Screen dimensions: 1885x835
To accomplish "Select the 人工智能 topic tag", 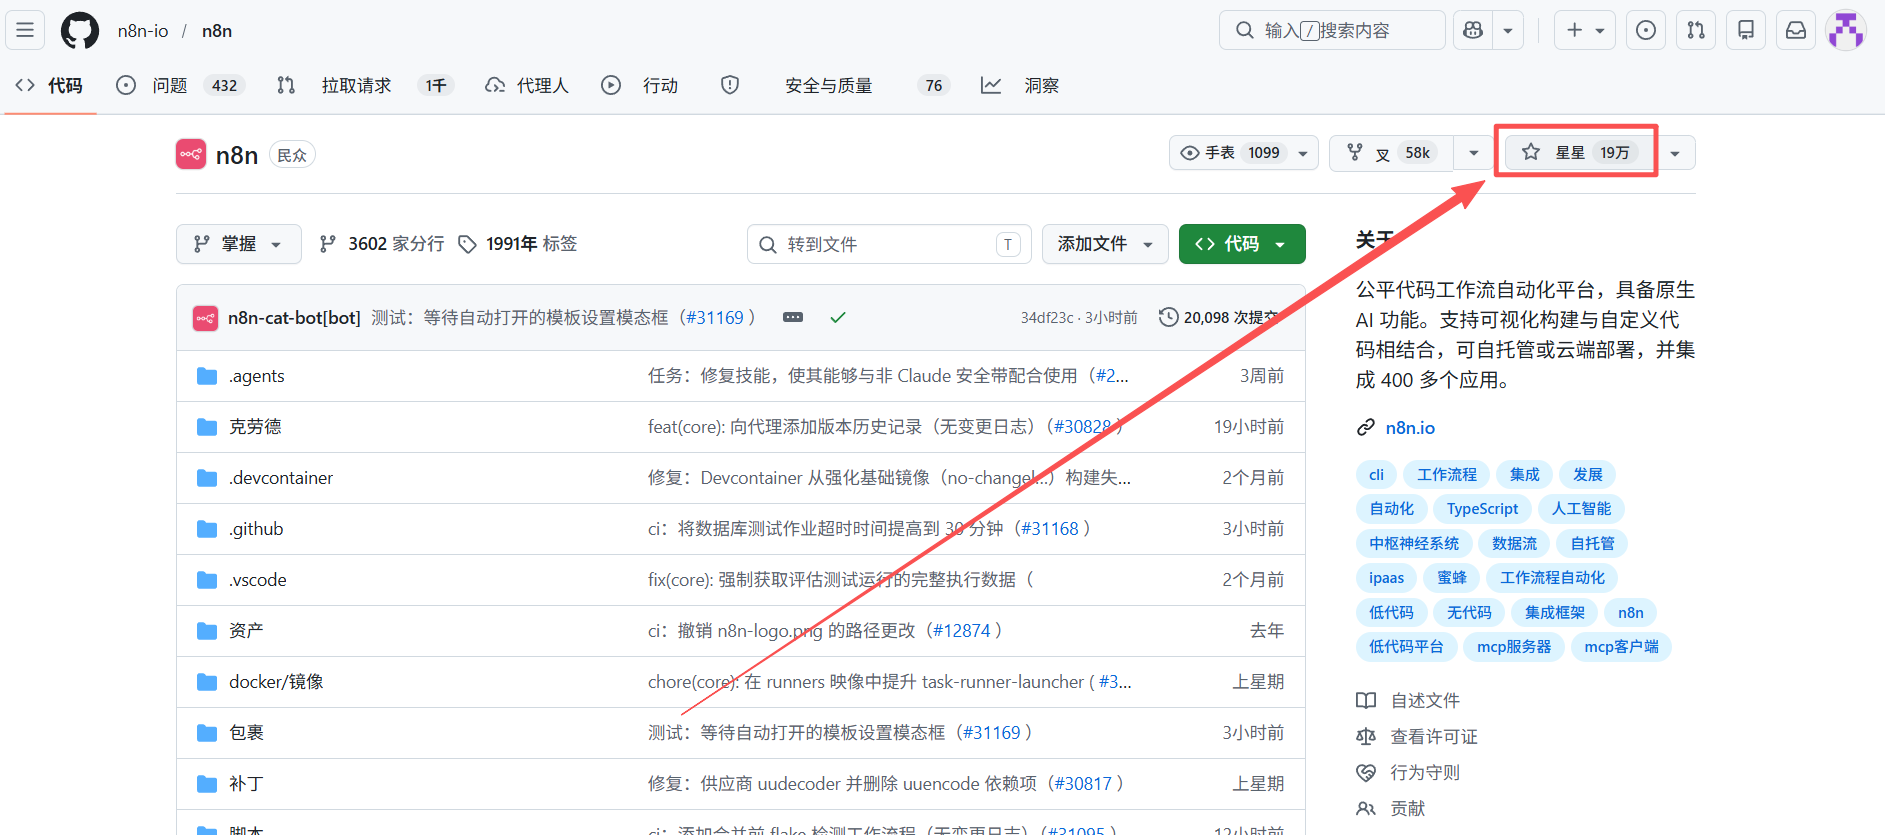I will point(1581,509).
